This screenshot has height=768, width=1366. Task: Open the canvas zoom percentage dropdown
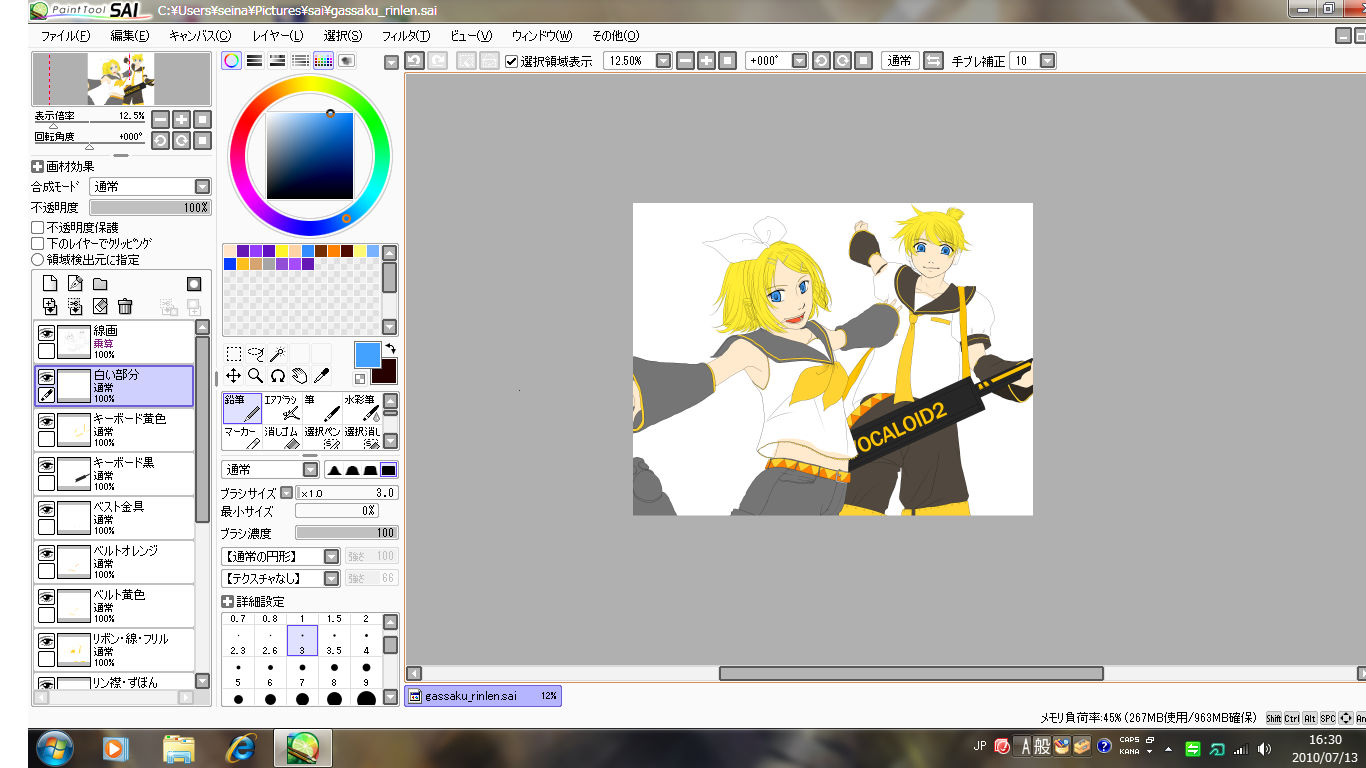coord(664,61)
